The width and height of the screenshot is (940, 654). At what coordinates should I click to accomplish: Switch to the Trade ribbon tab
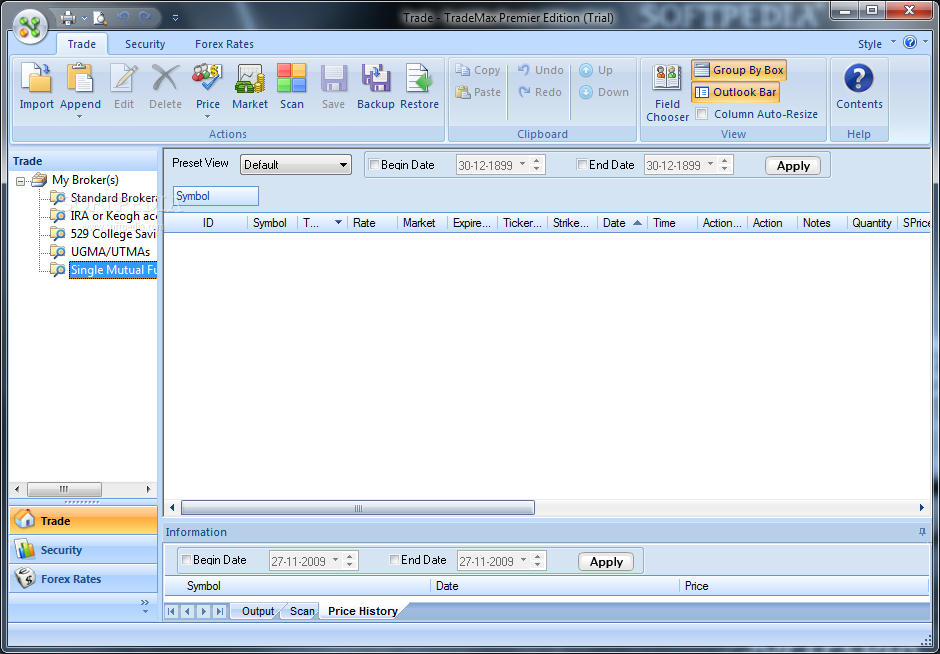click(x=82, y=44)
